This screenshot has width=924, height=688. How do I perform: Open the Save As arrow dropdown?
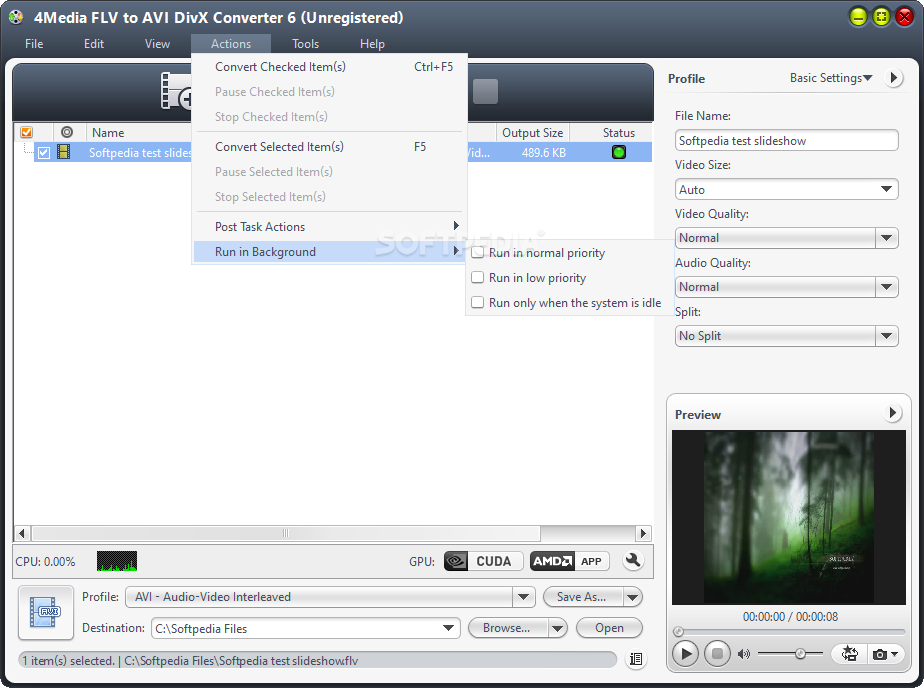(x=632, y=597)
